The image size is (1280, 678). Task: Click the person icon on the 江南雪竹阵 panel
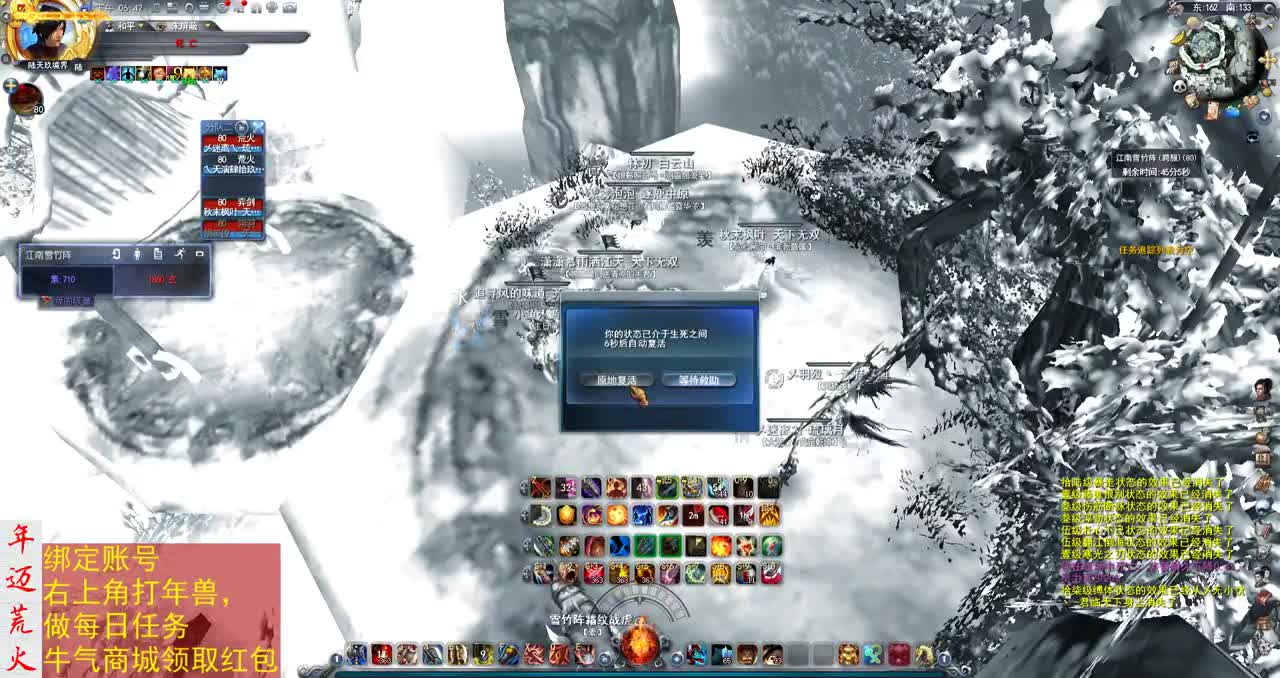(x=137, y=254)
